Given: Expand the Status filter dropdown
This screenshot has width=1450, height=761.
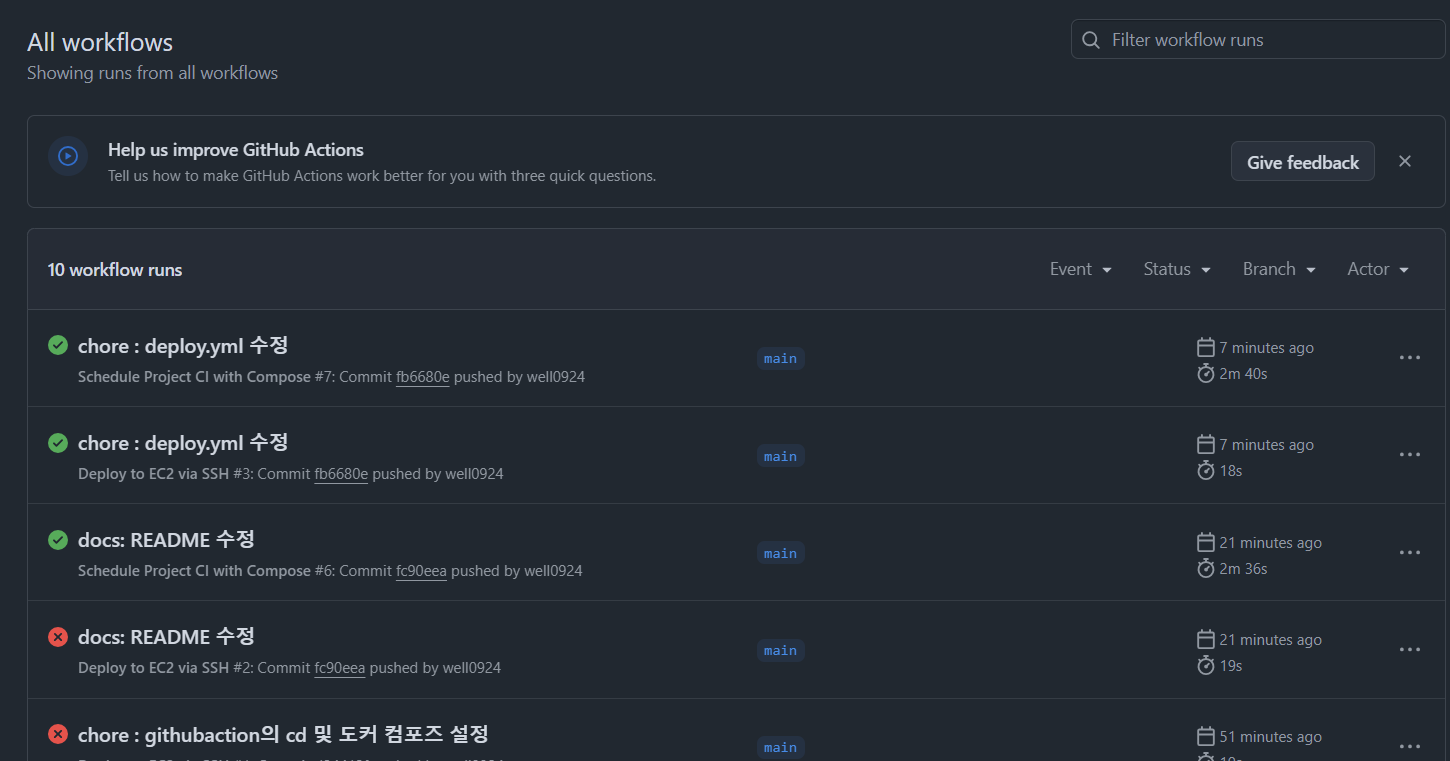Looking at the screenshot, I should click(x=1177, y=269).
